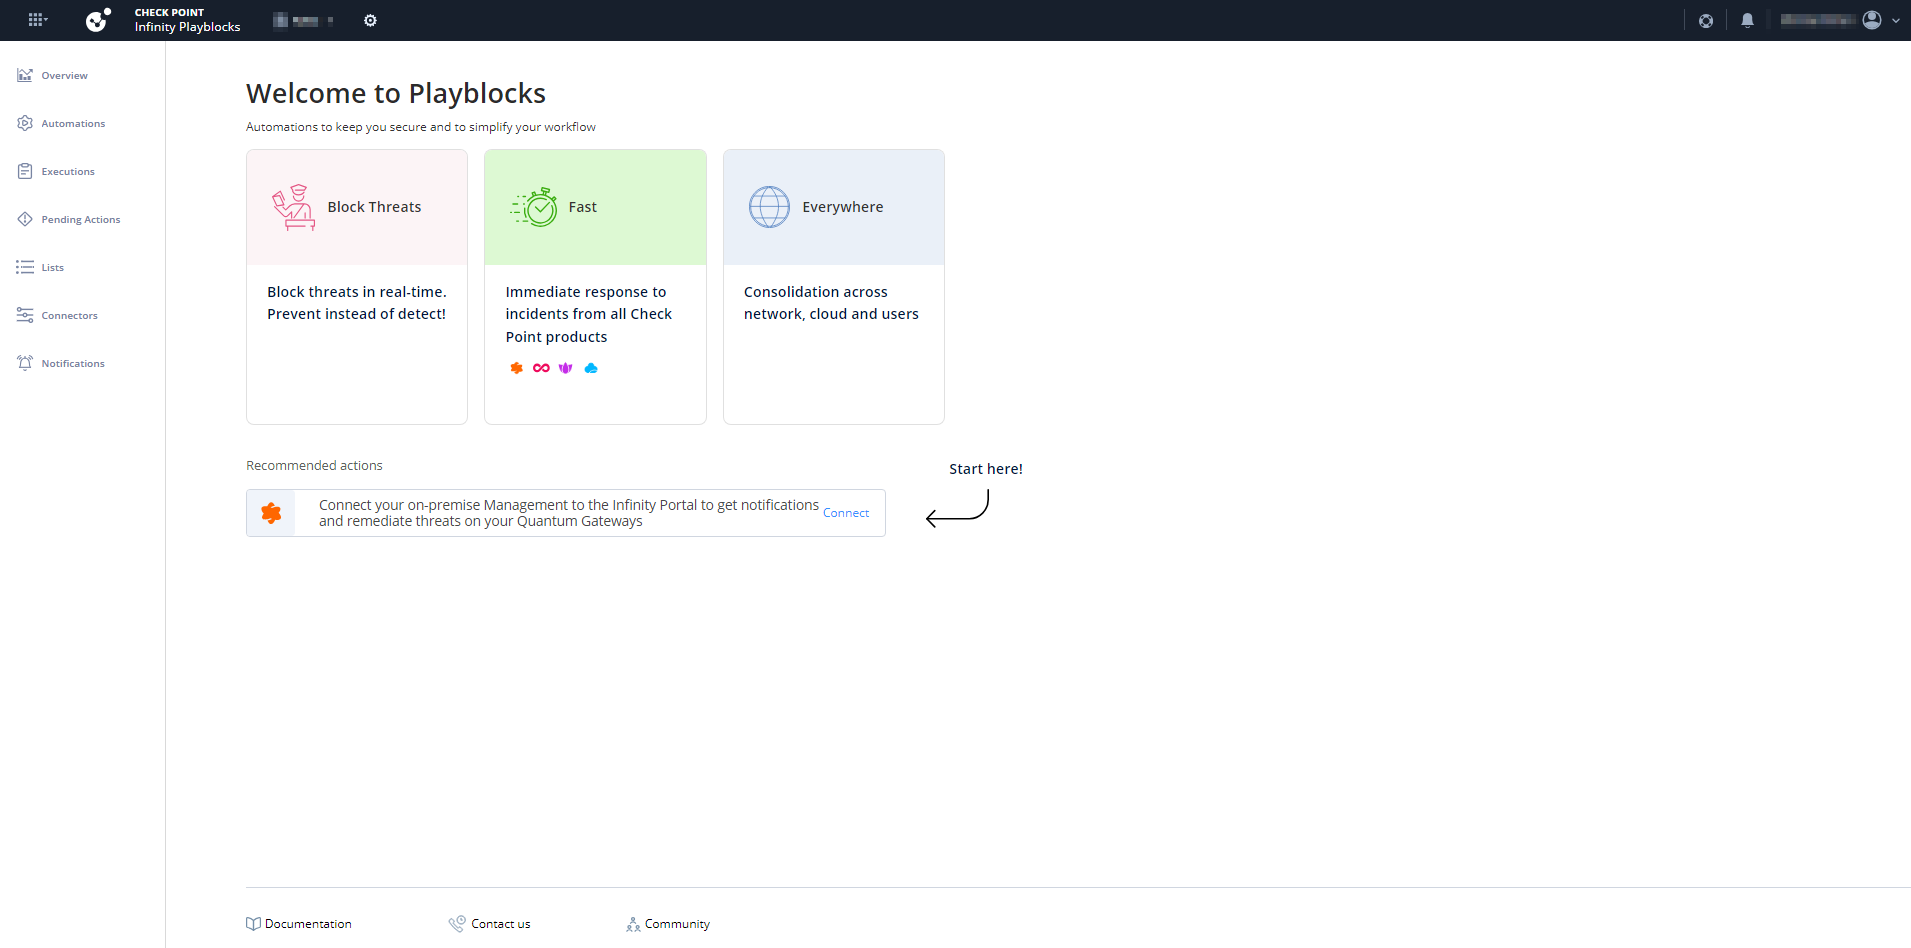Click the Connect link
This screenshot has width=1911, height=948.
846,513
